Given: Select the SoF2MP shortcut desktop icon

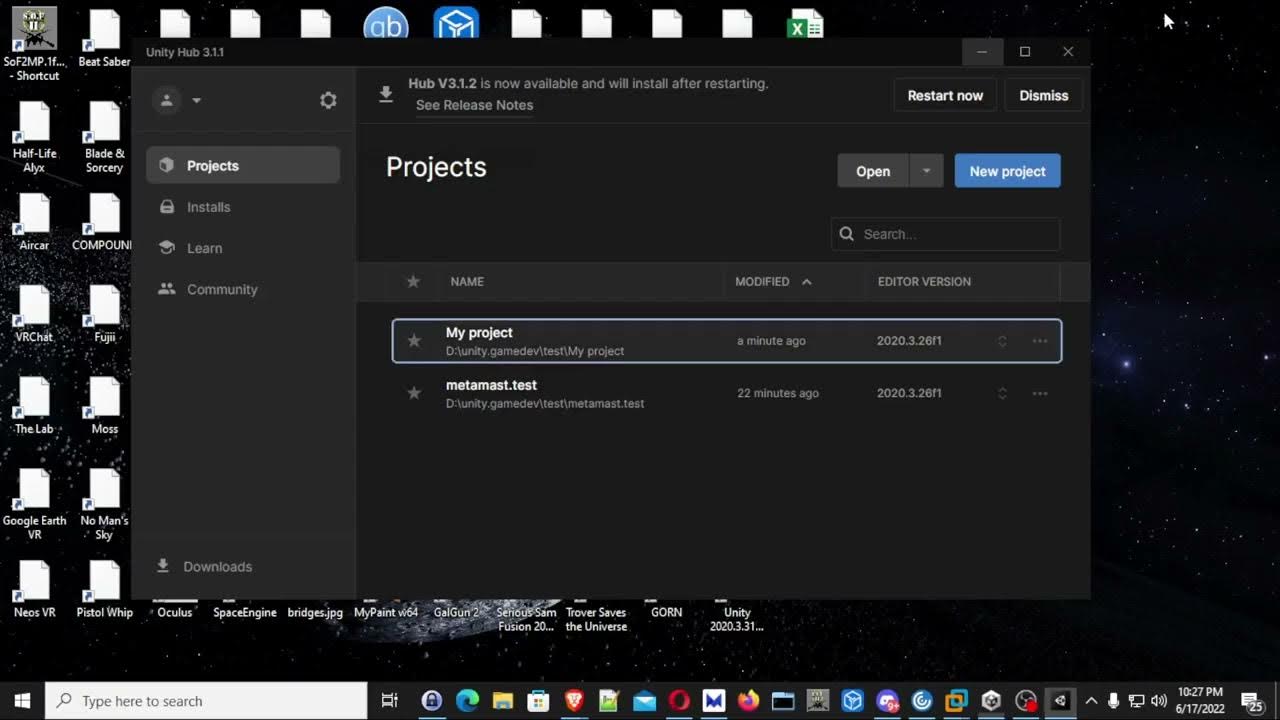Looking at the screenshot, I should [36, 44].
